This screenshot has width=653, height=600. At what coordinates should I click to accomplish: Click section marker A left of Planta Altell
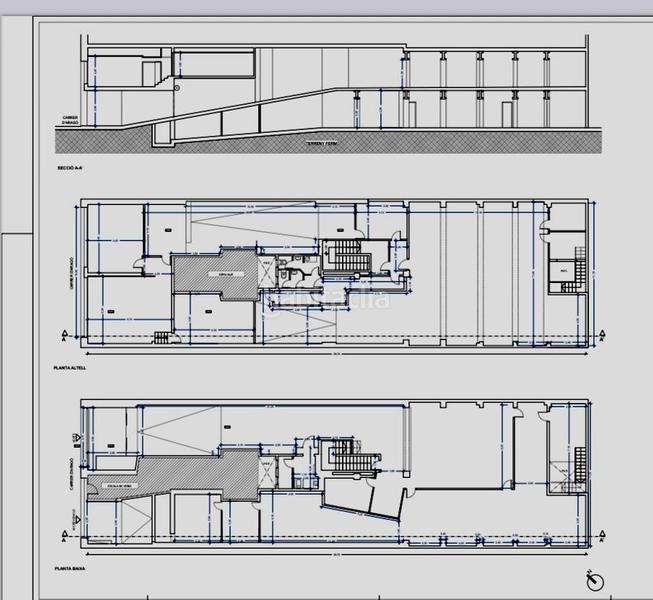(x=66, y=334)
